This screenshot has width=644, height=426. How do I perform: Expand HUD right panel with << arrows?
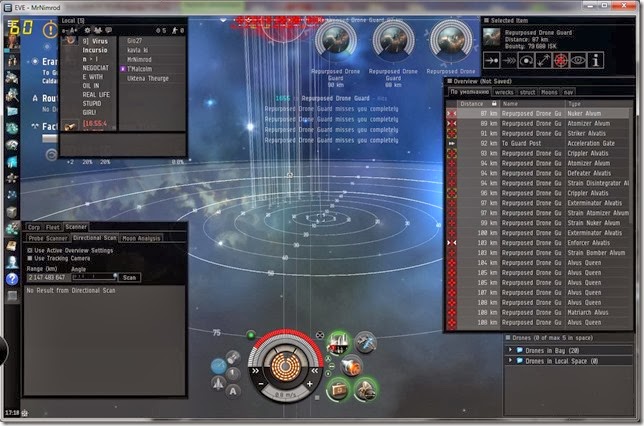pyautogui.click(x=314, y=371)
